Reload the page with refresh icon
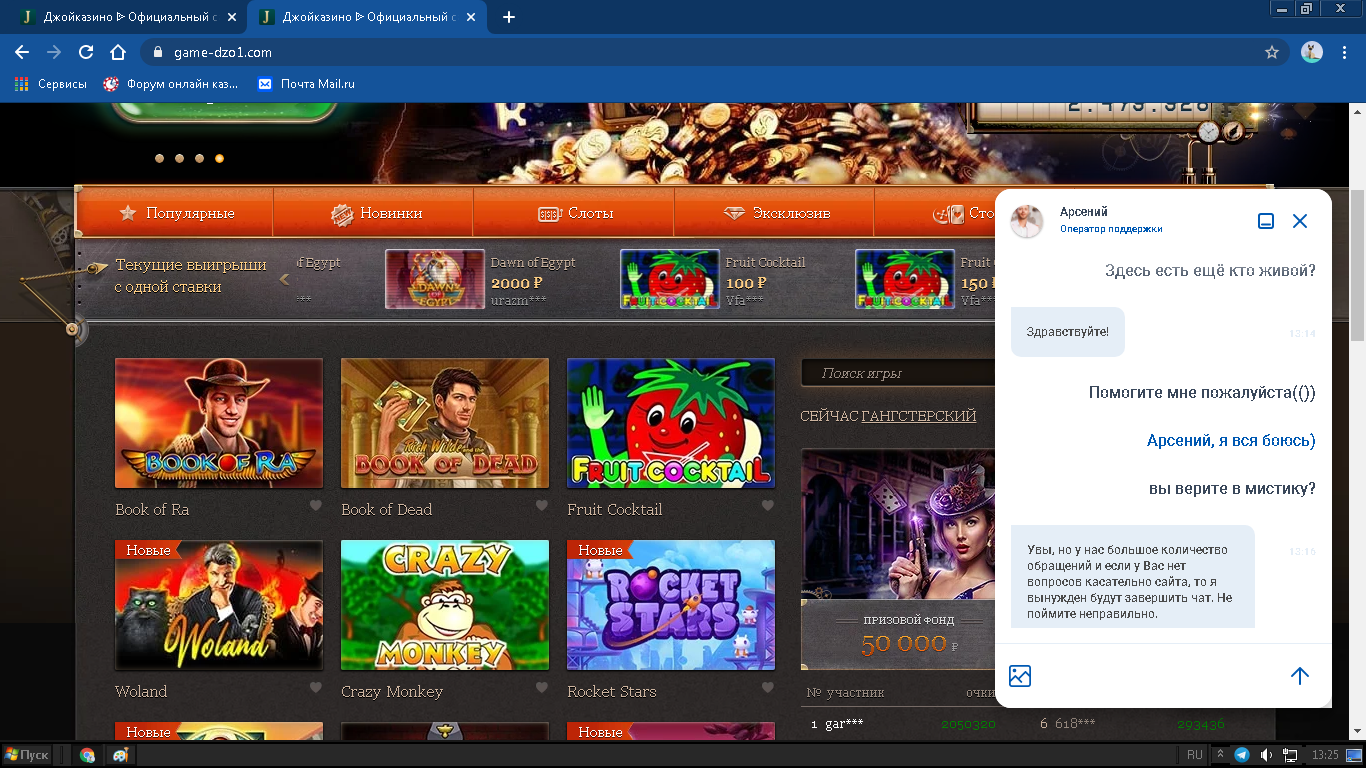This screenshot has height=768, width=1366. click(86, 52)
